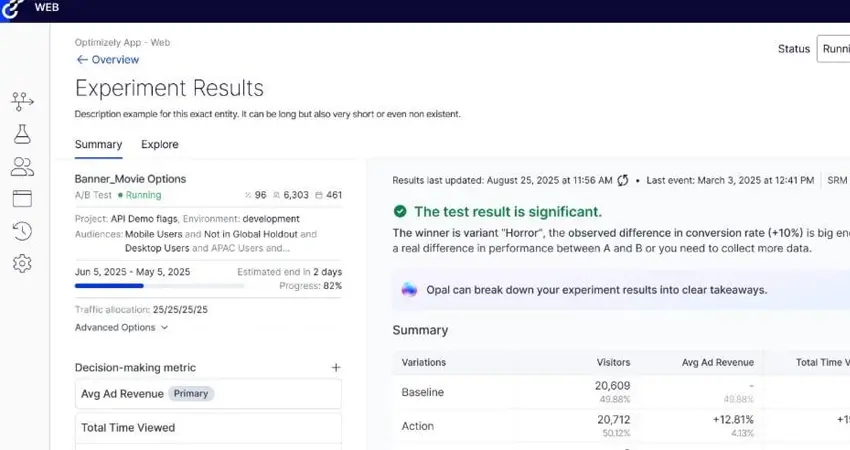
Task: Switch to the Explore tab
Action: pos(160,145)
